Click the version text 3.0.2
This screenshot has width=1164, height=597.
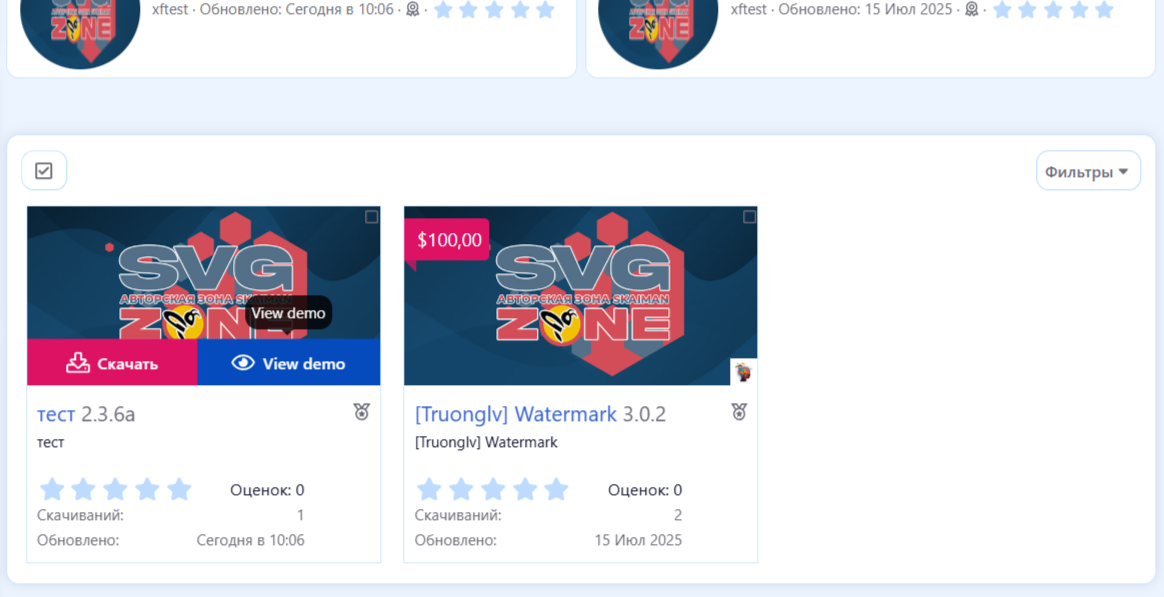[644, 414]
